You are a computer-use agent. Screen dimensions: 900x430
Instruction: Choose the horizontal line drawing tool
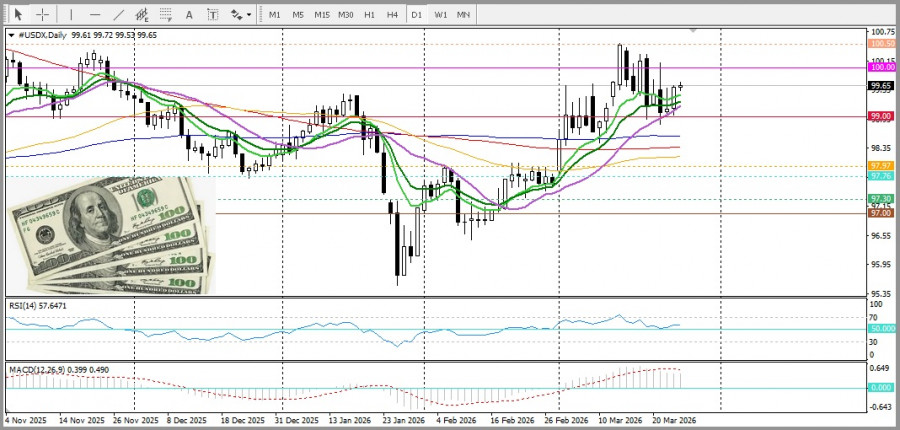(x=95, y=15)
